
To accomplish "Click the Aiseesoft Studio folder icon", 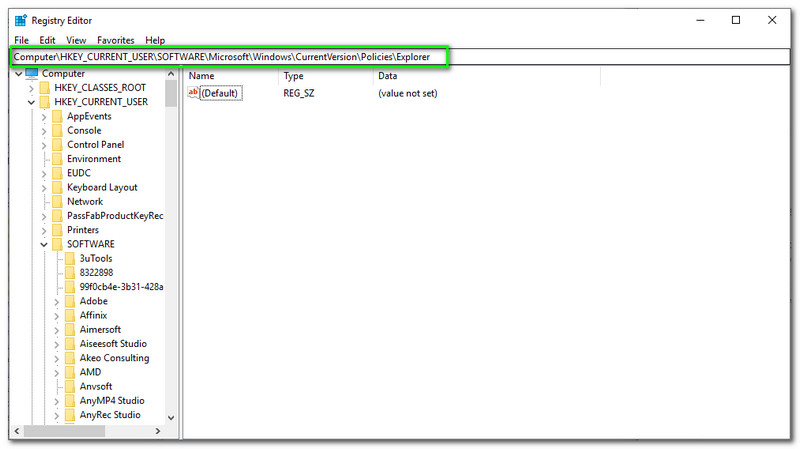I will click(x=70, y=344).
